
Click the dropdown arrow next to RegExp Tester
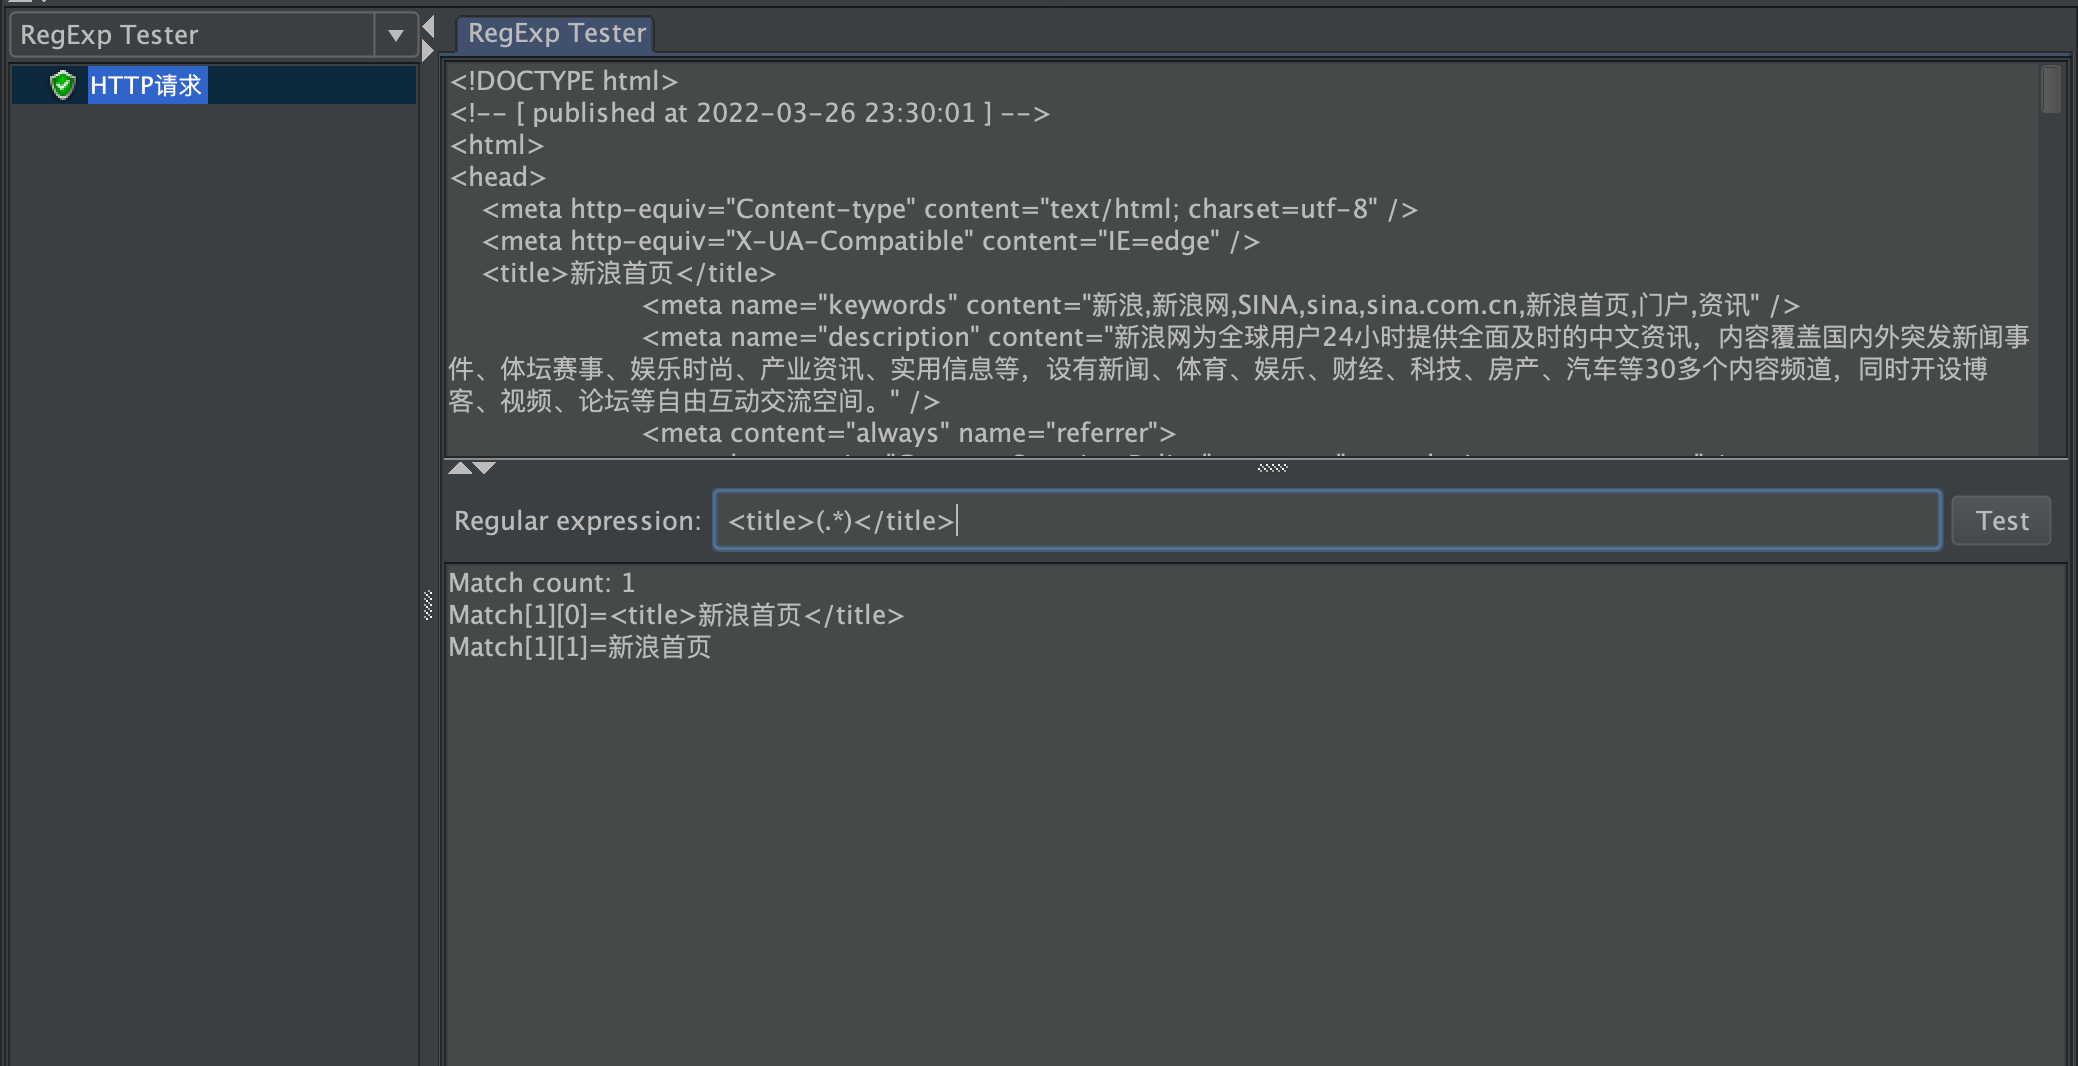tap(396, 33)
